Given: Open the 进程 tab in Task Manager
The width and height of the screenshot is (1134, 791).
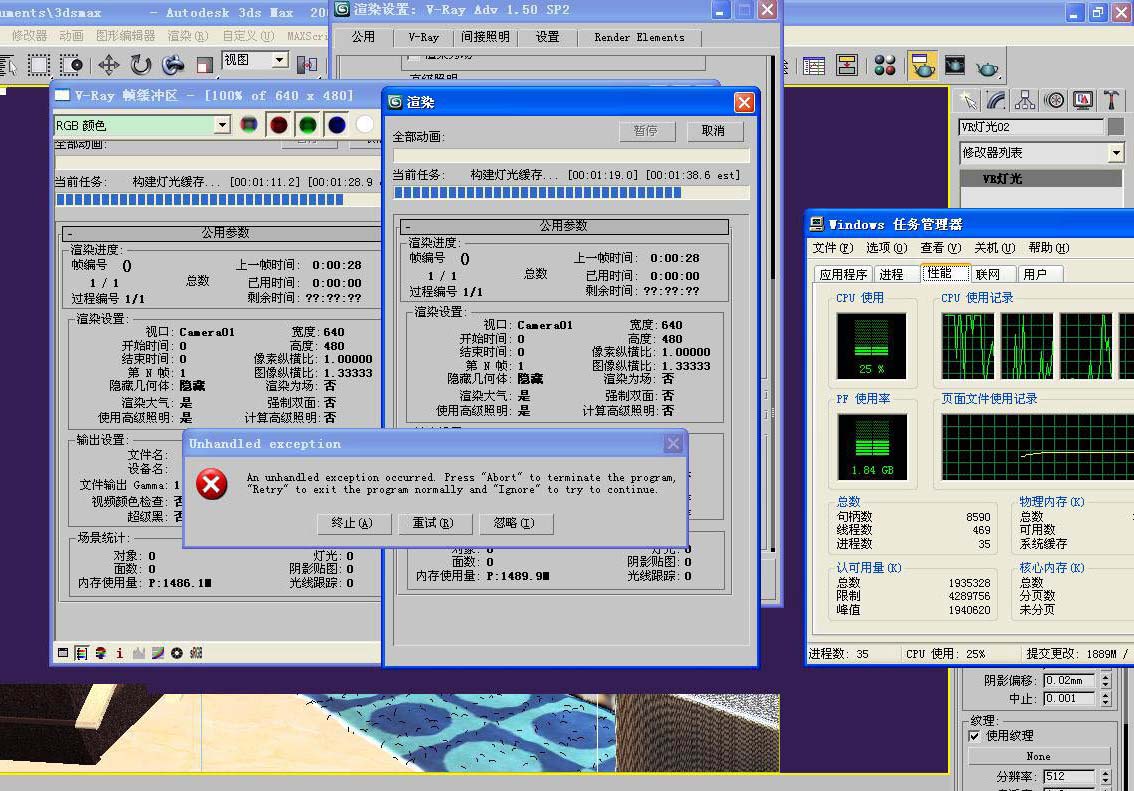Looking at the screenshot, I should (891, 274).
